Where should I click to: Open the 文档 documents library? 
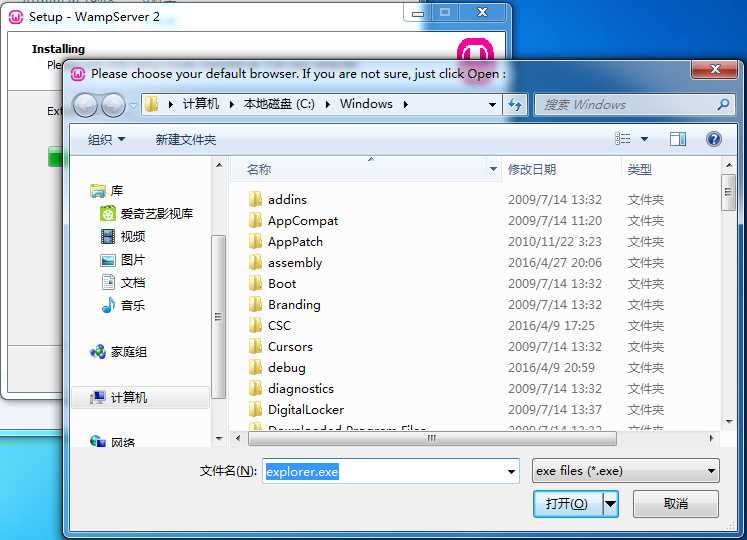click(123, 283)
